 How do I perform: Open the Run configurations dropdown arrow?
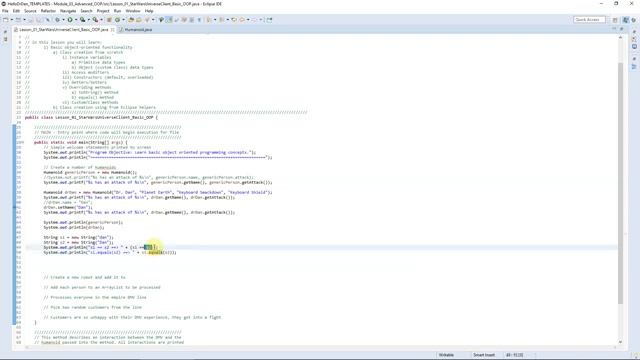tap(76, 20)
